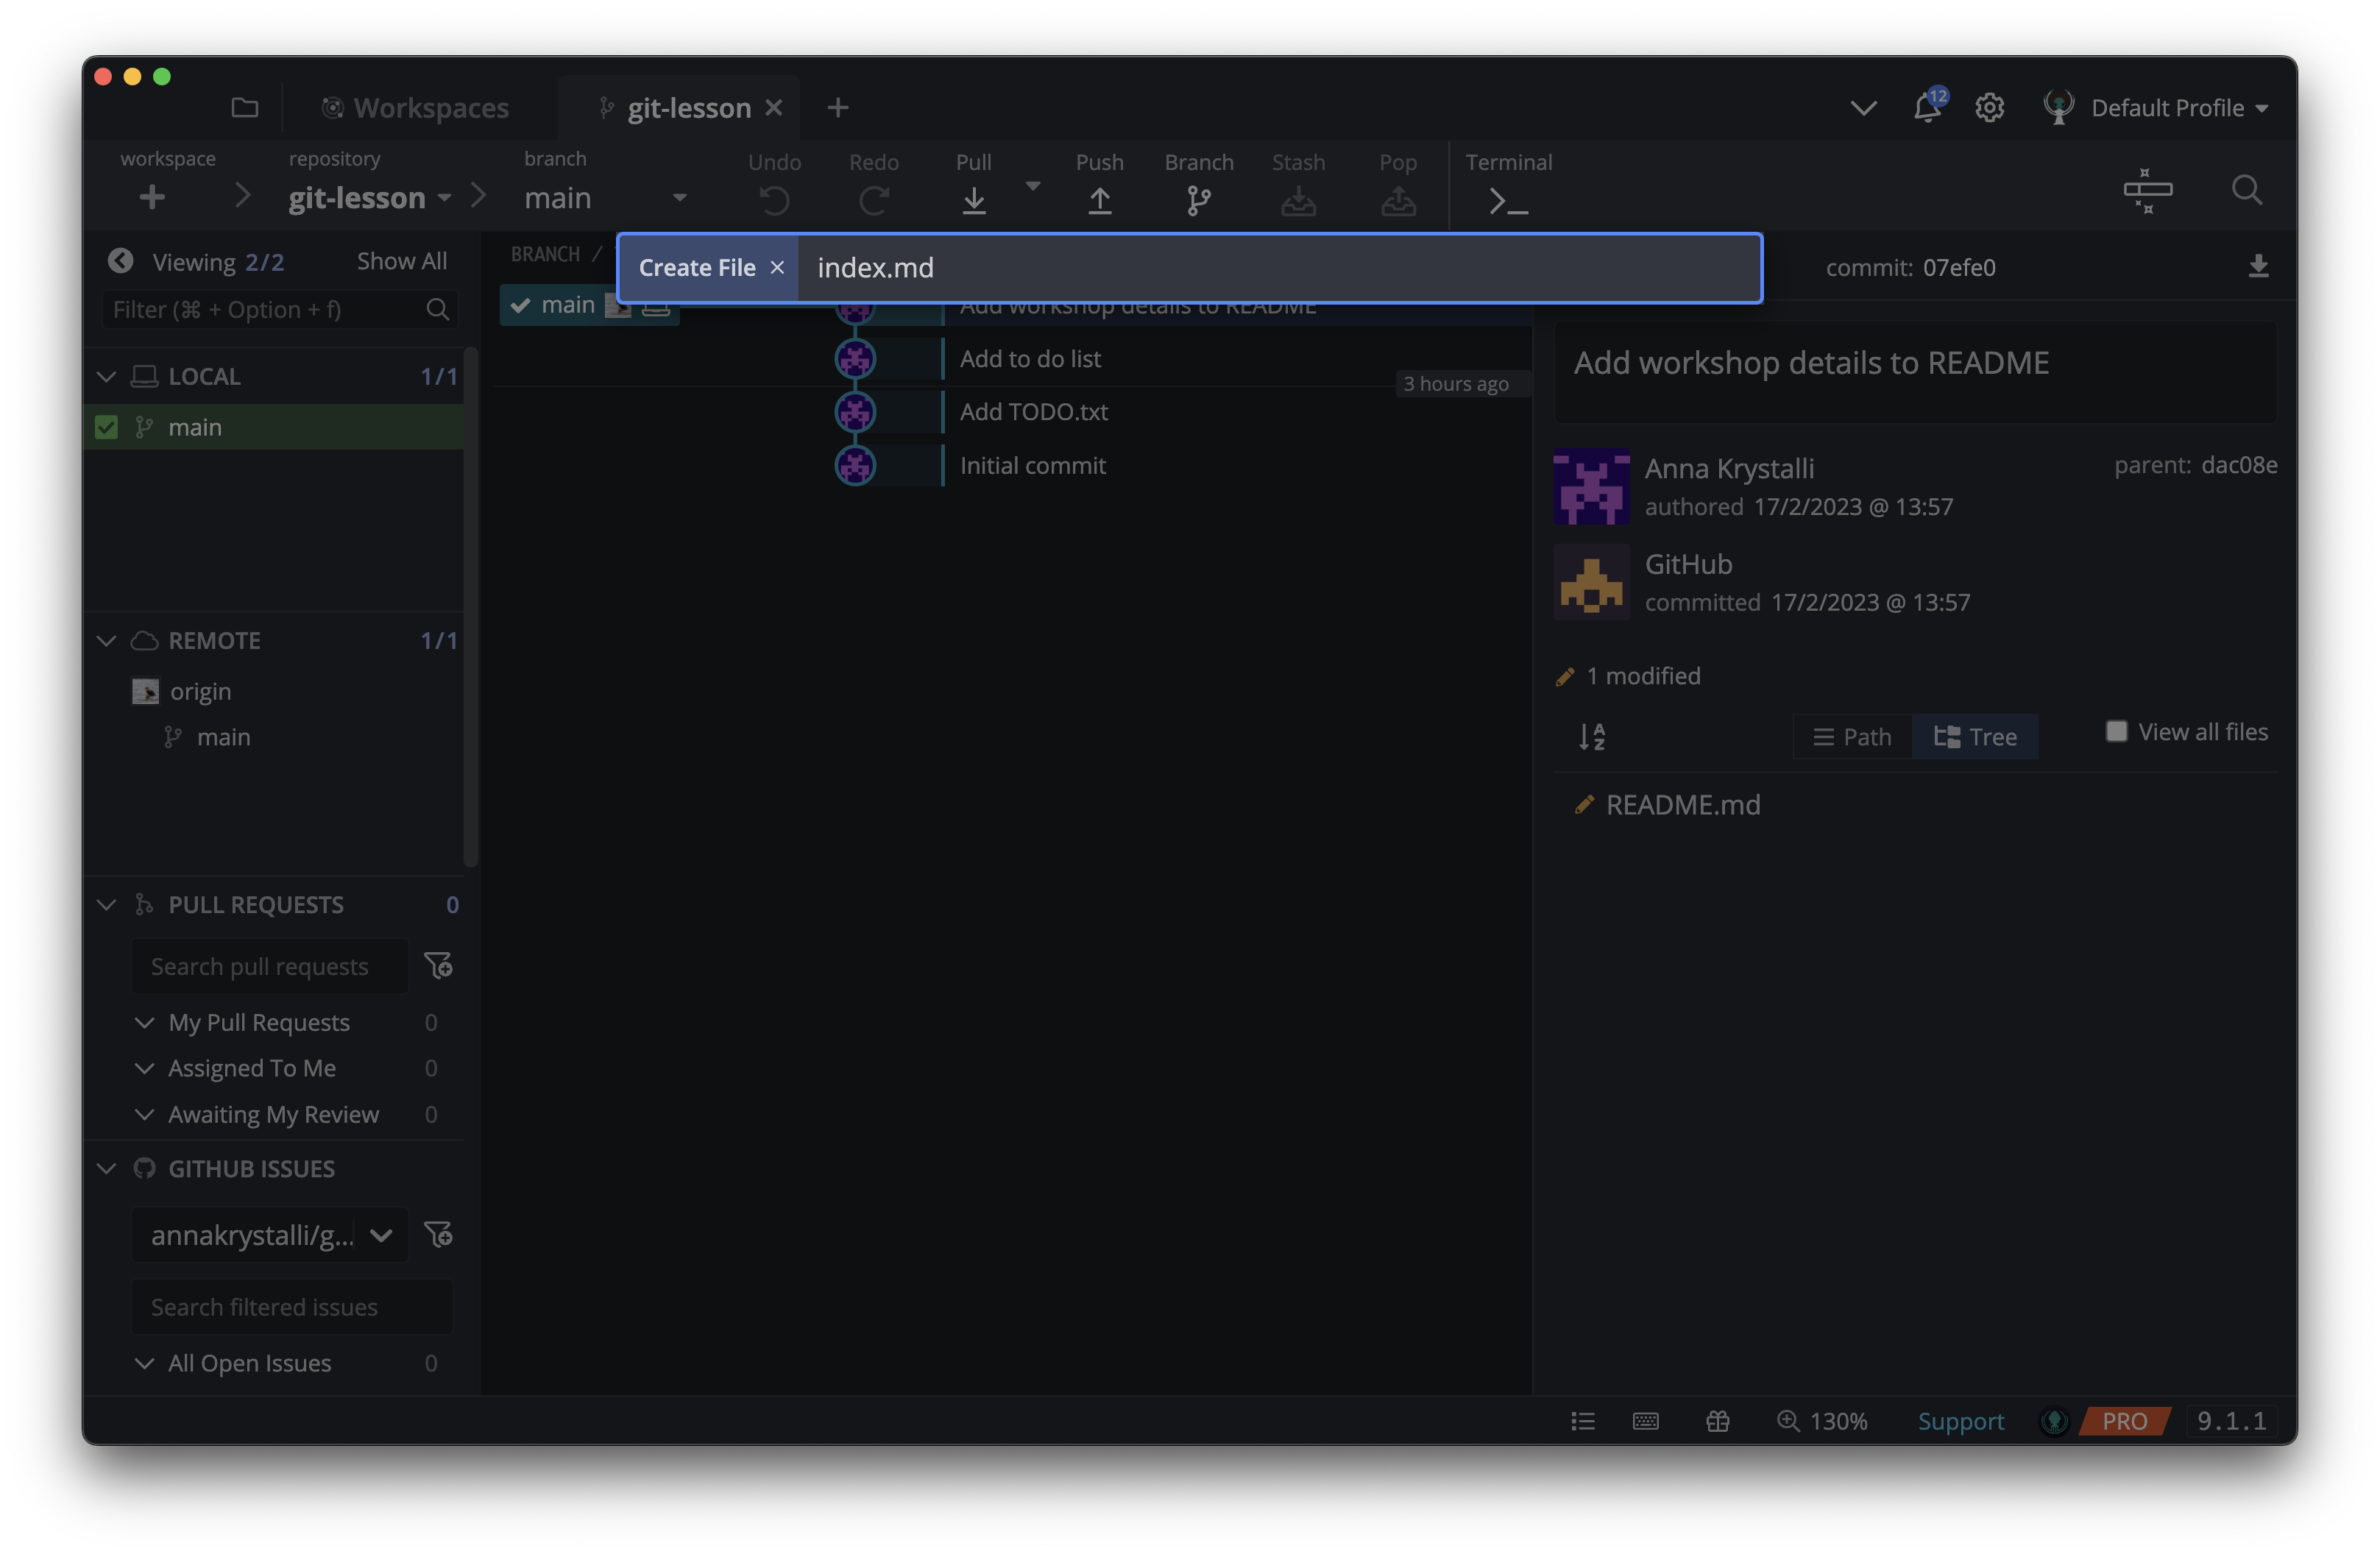2380x1554 pixels.
Task: Open keyboard shortcuts icon in status bar
Action: 1645,1421
